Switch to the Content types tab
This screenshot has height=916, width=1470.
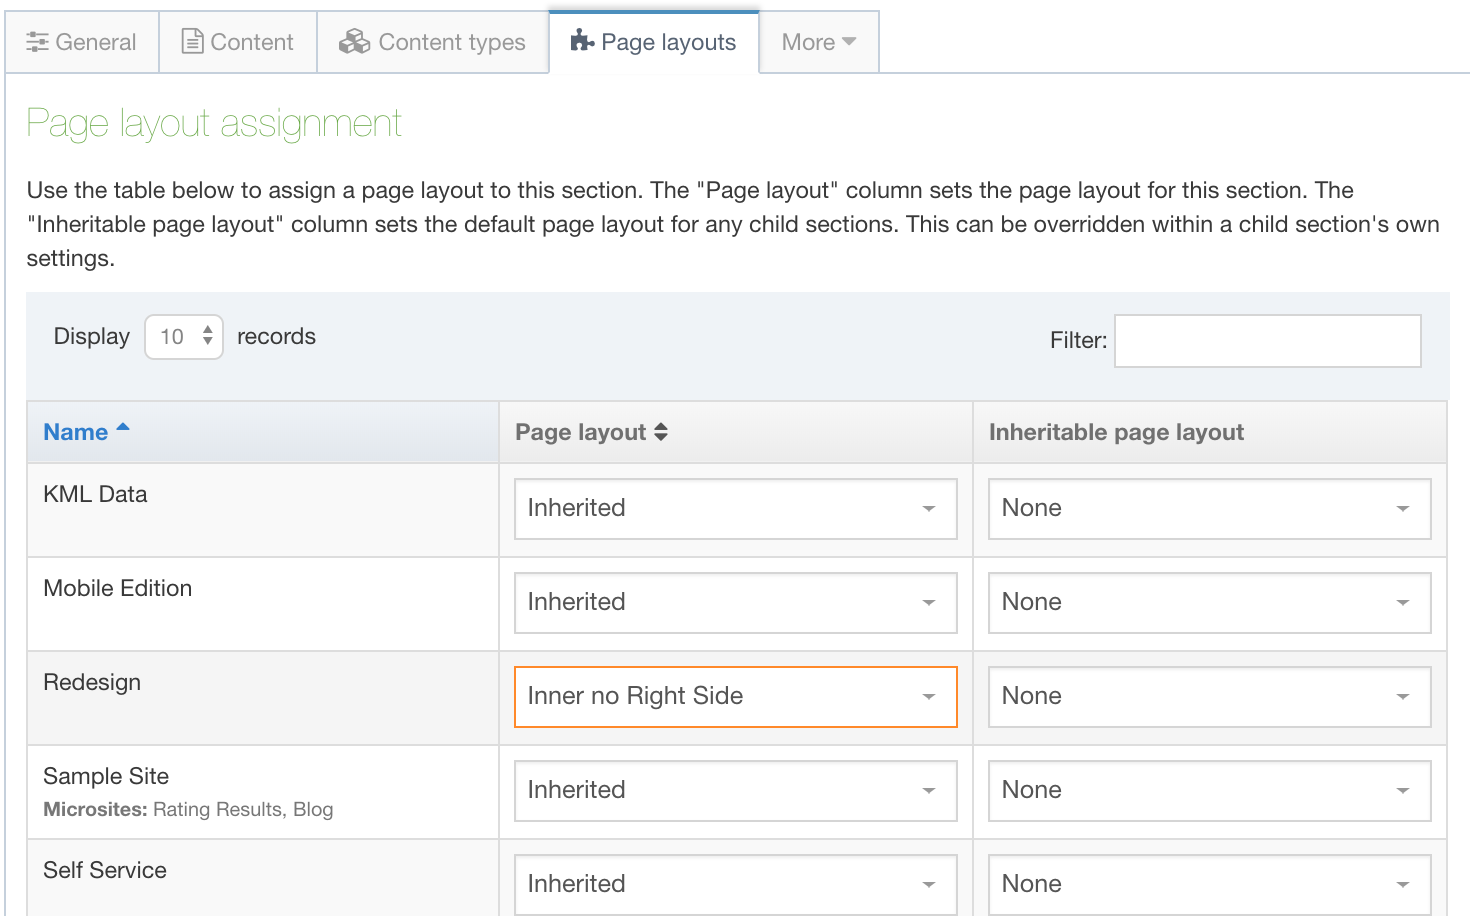(433, 42)
